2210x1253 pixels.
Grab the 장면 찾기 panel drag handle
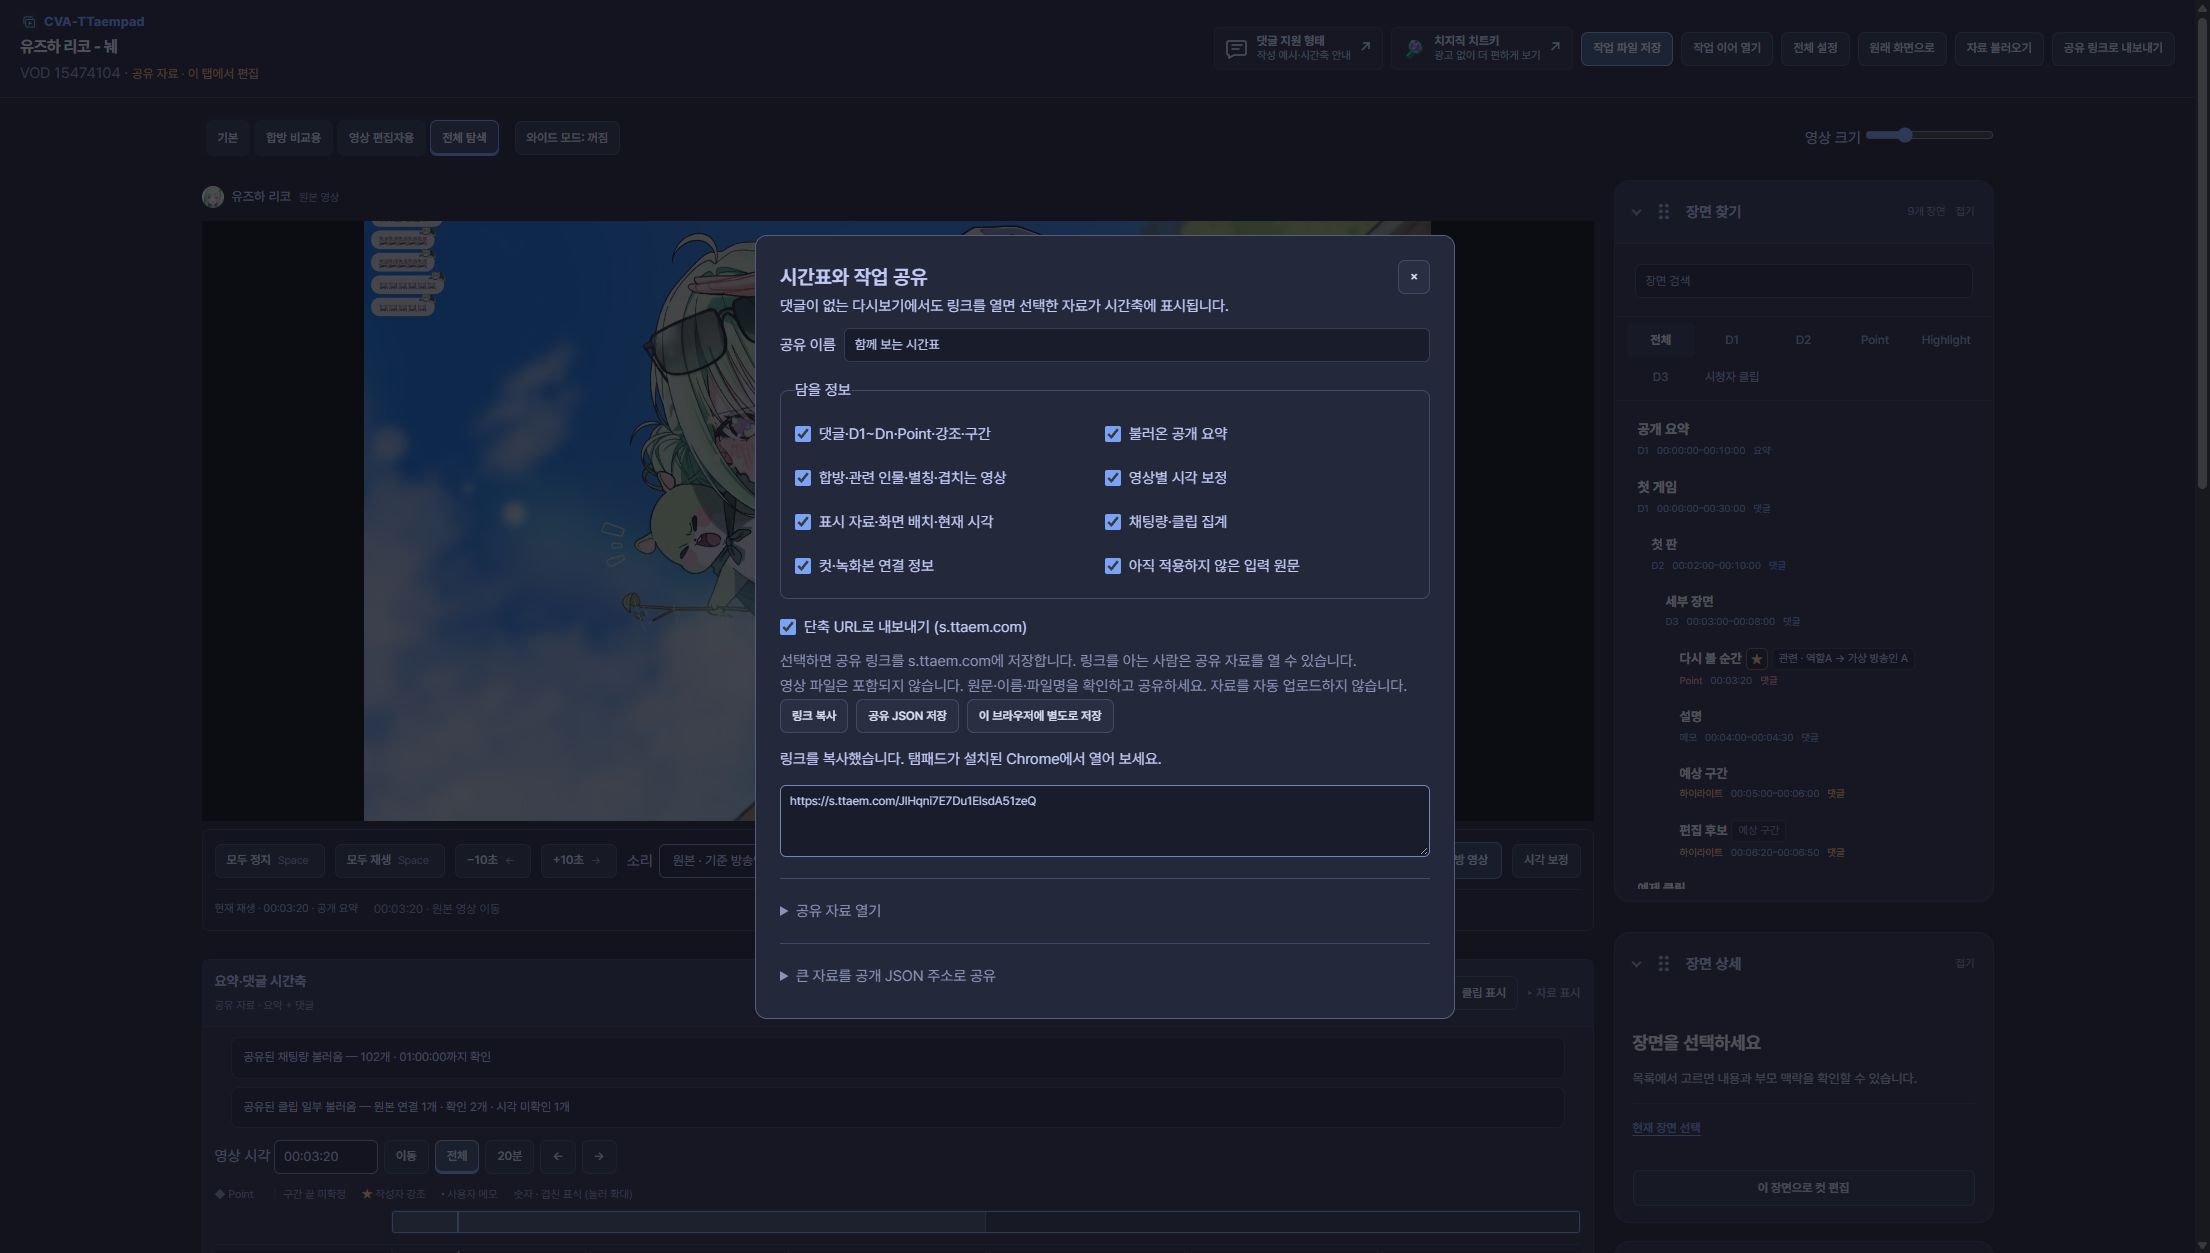tap(1663, 212)
